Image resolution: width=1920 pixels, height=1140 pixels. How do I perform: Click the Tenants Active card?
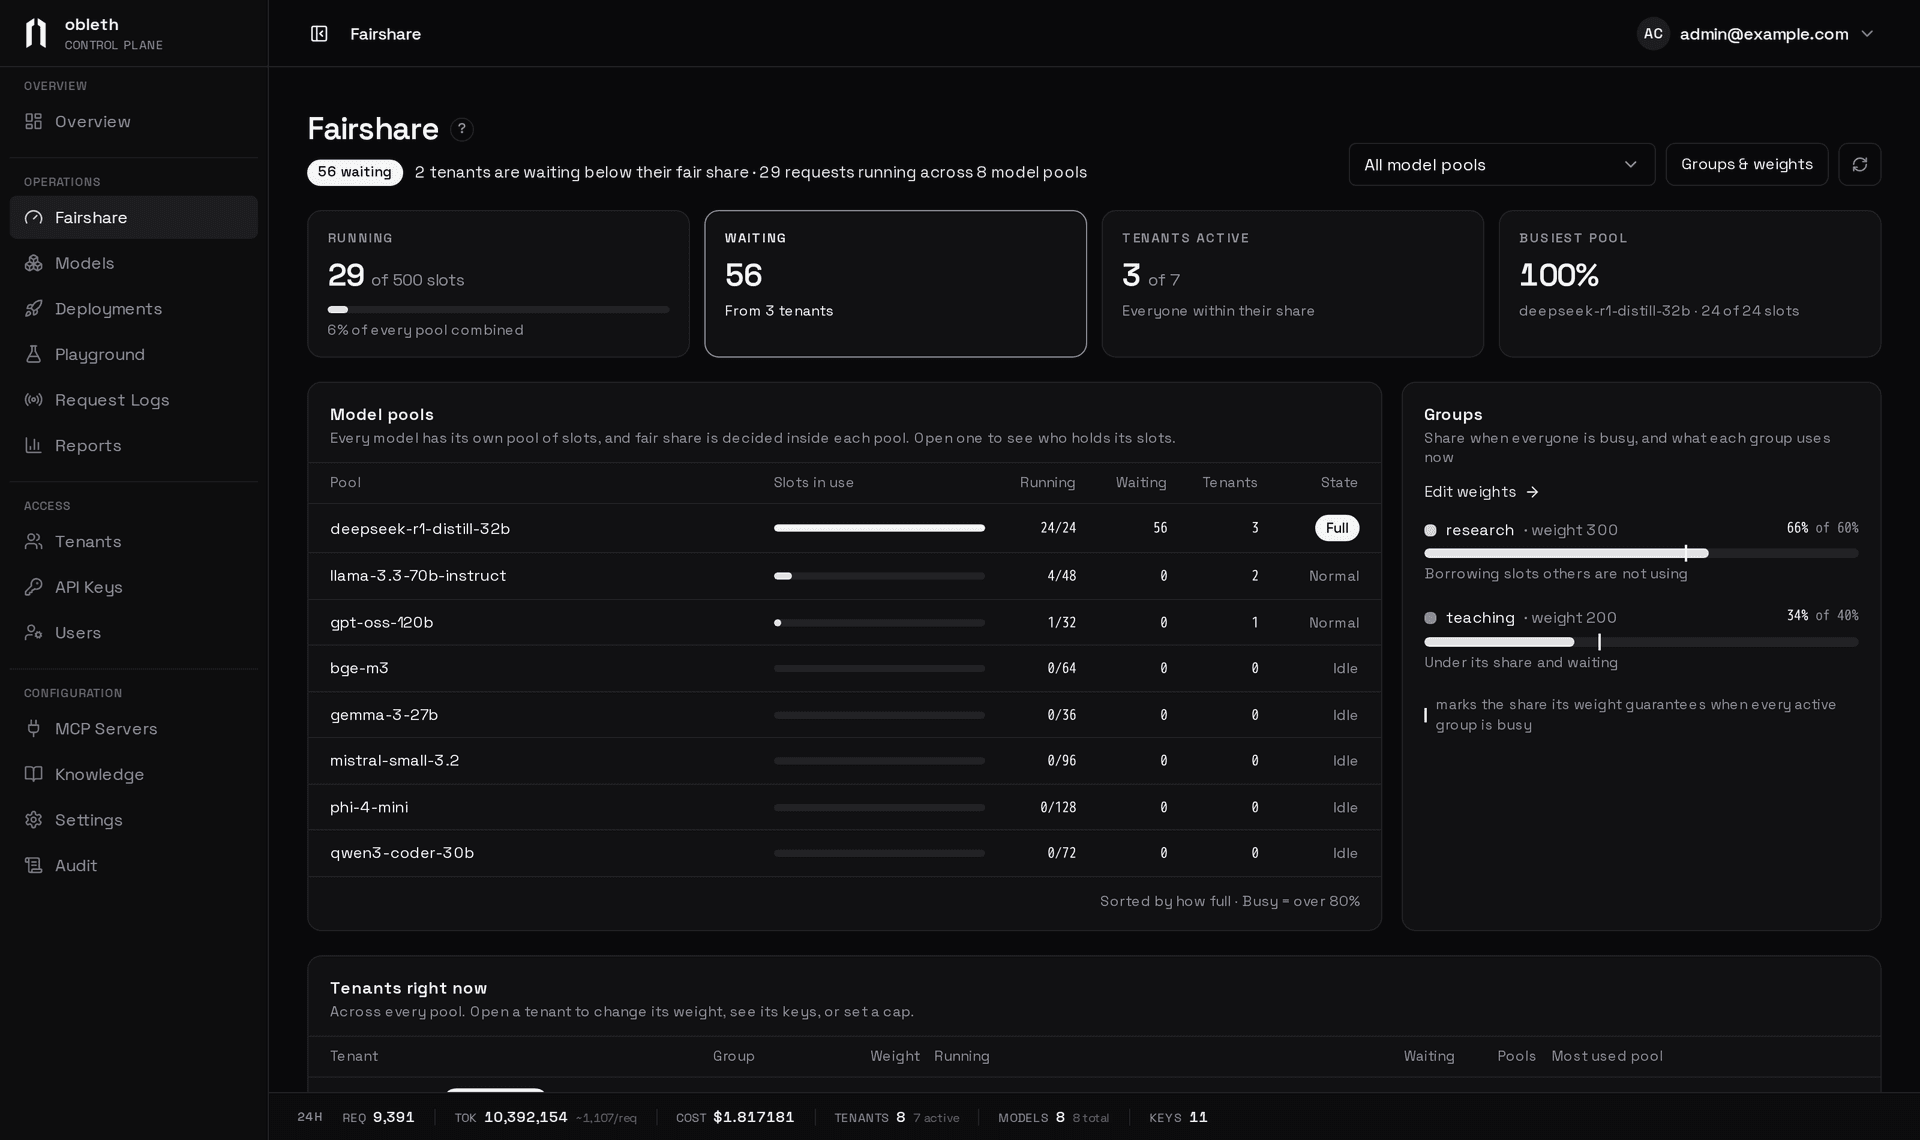pos(1292,284)
